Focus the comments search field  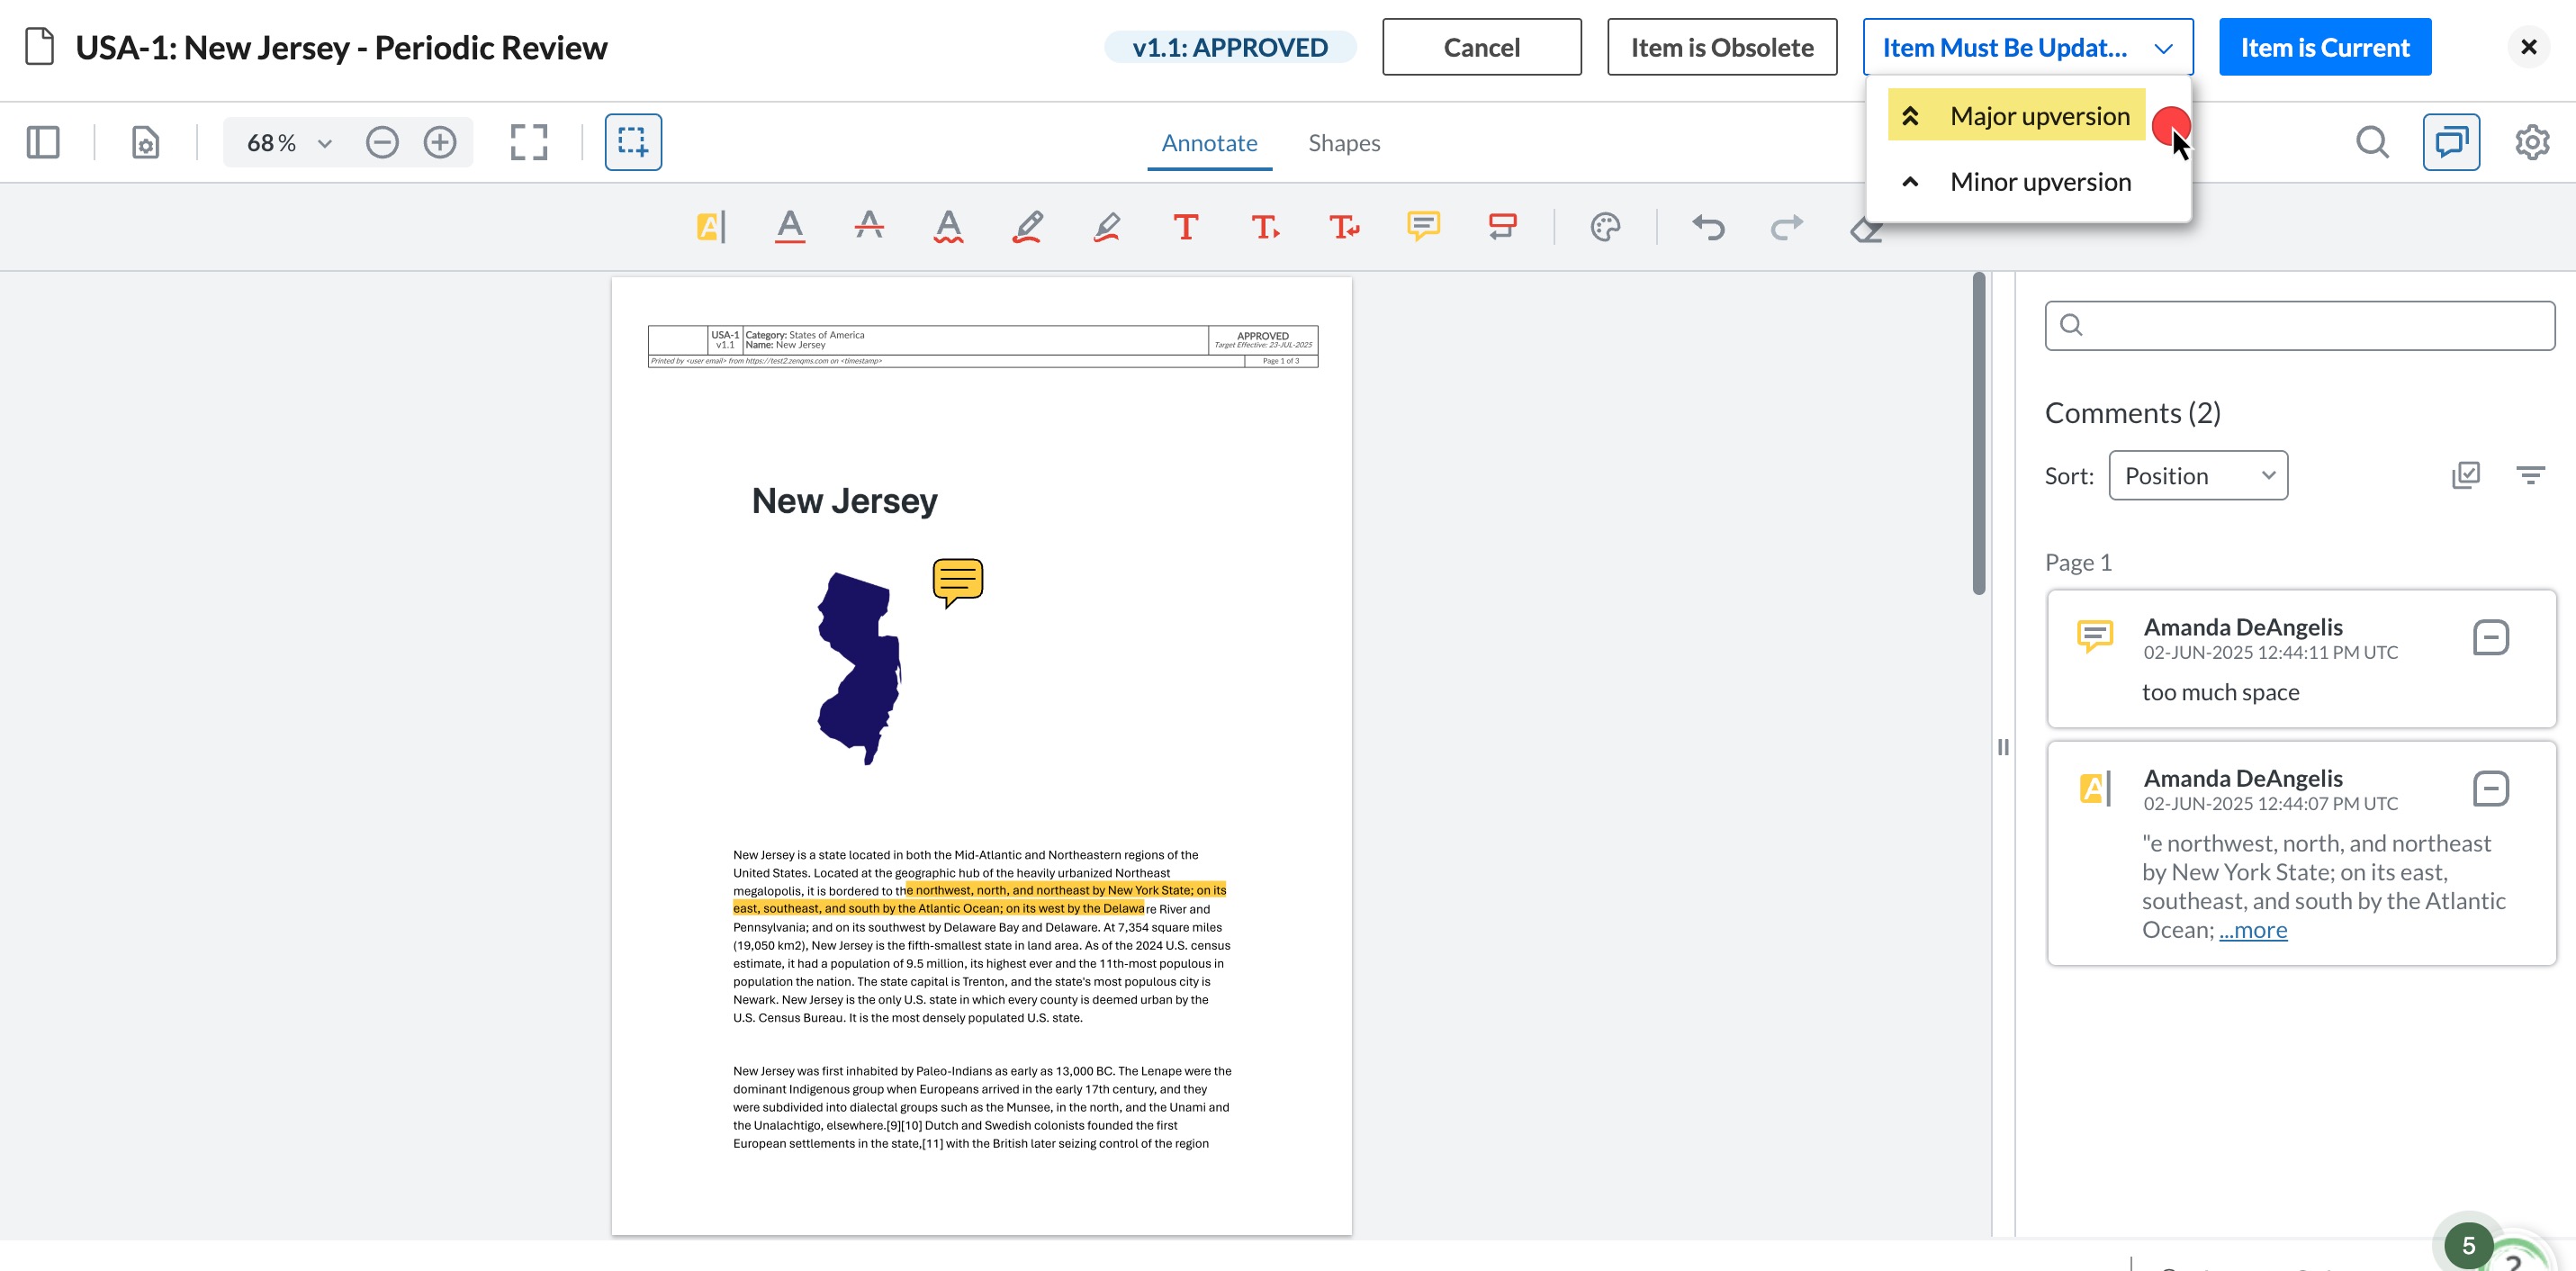(2300, 325)
